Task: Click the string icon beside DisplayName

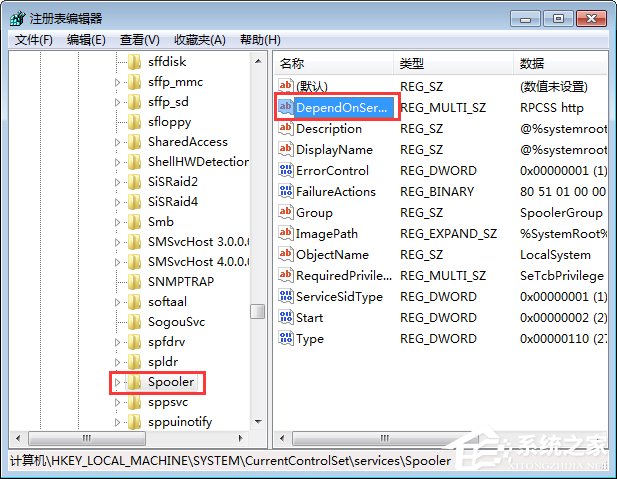Action: click(286, 149)
